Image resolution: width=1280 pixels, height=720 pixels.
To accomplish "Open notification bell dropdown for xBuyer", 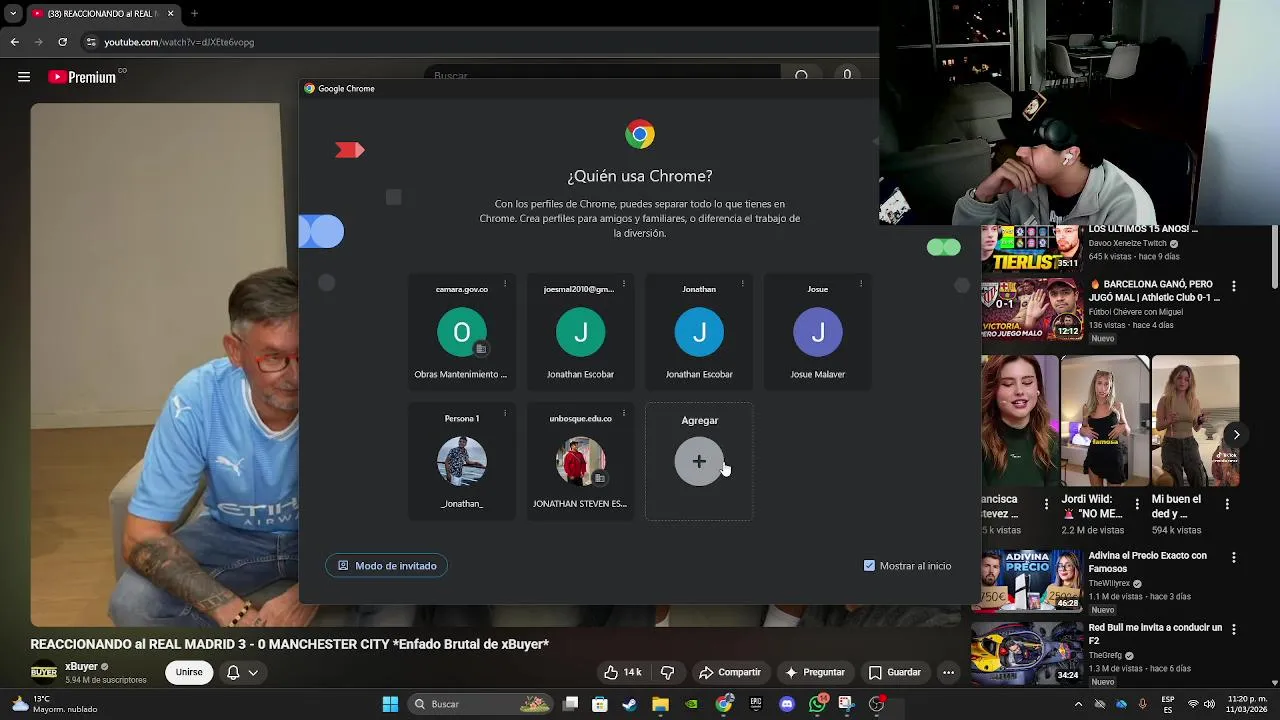I will pos(242,672).
